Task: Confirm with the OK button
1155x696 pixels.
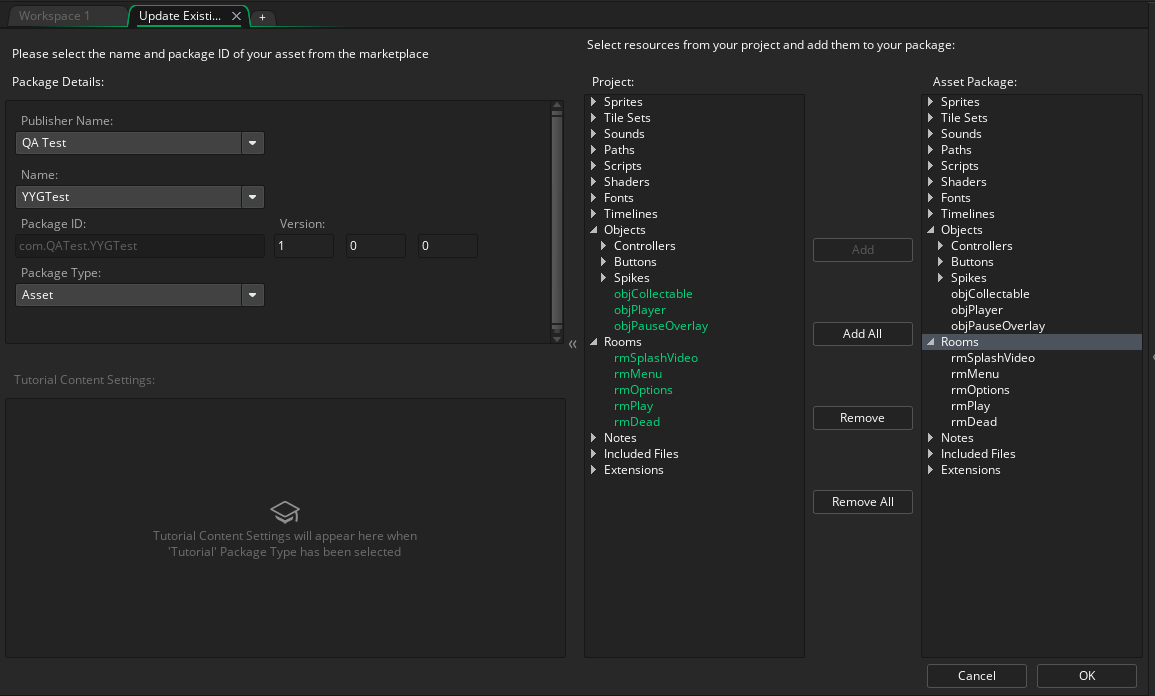Action: pos(1087,675)
